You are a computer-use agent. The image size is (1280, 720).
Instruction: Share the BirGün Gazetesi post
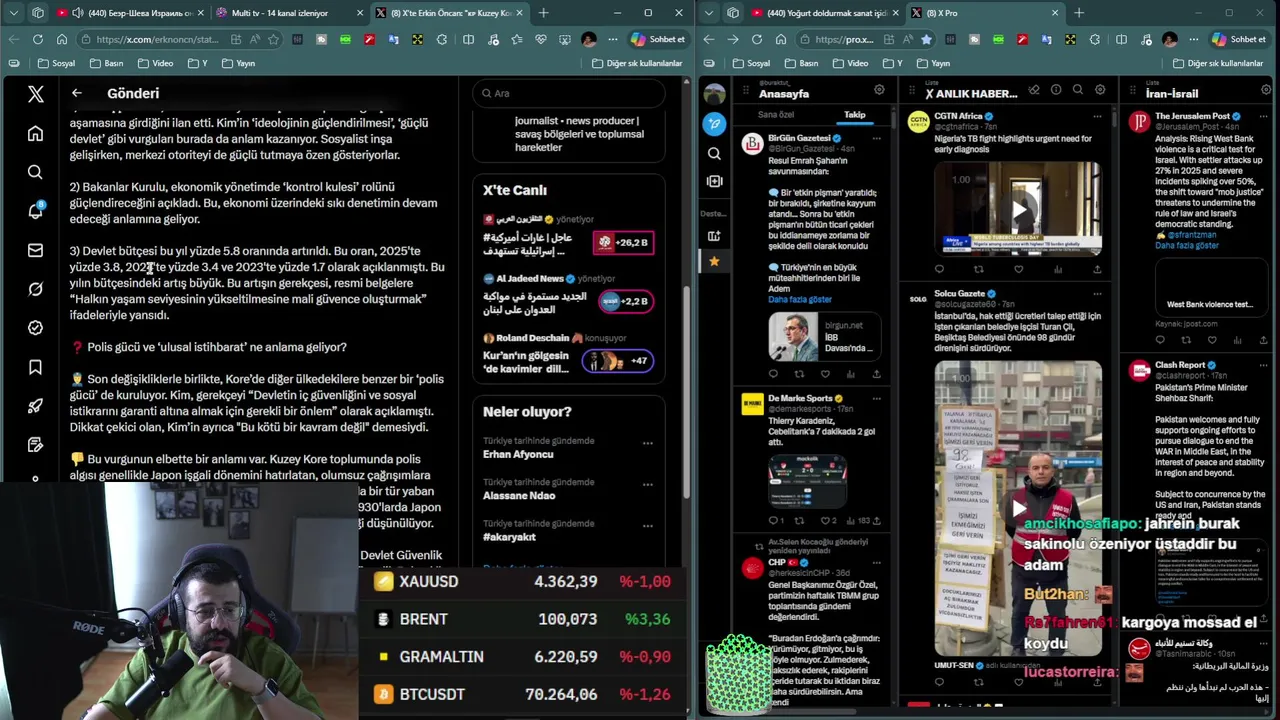pyautogui.click(x=876, y=374)
